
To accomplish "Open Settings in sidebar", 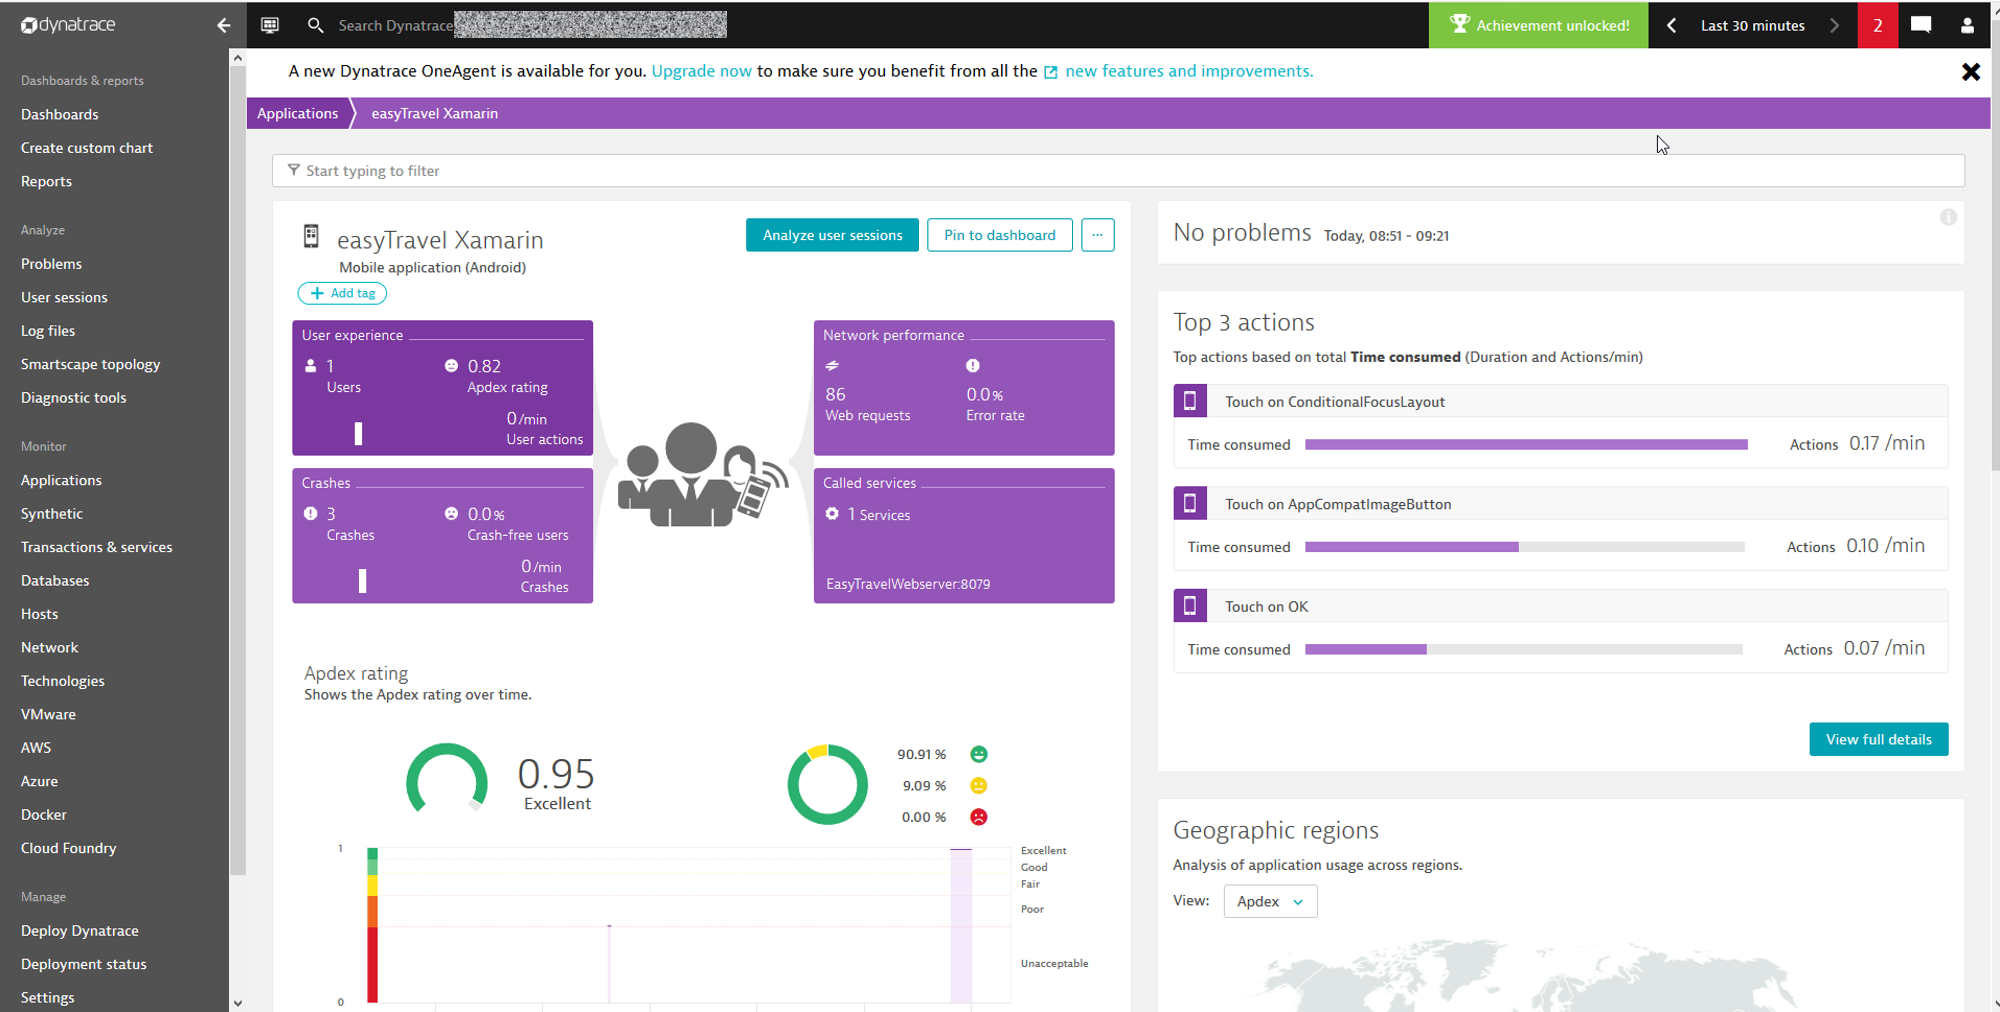I will coord(47,998).
